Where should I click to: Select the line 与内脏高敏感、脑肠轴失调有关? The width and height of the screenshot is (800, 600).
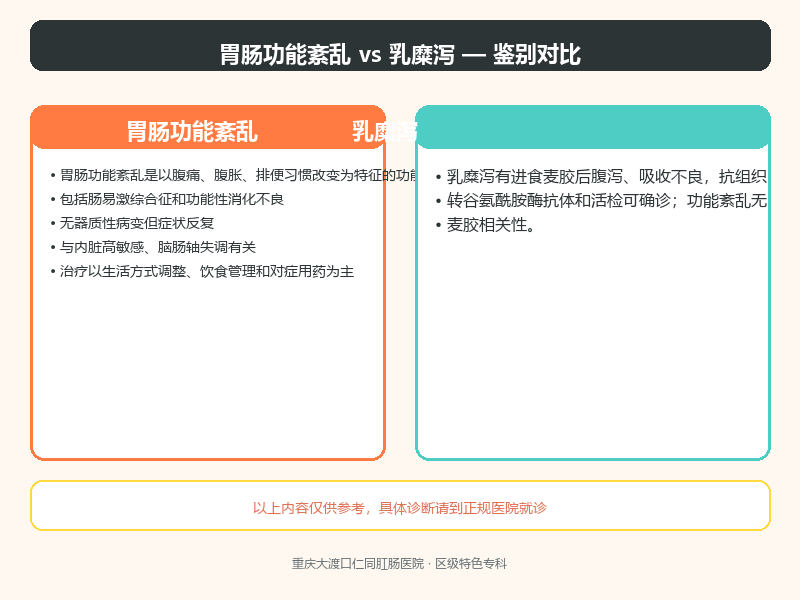click(153, 247)
